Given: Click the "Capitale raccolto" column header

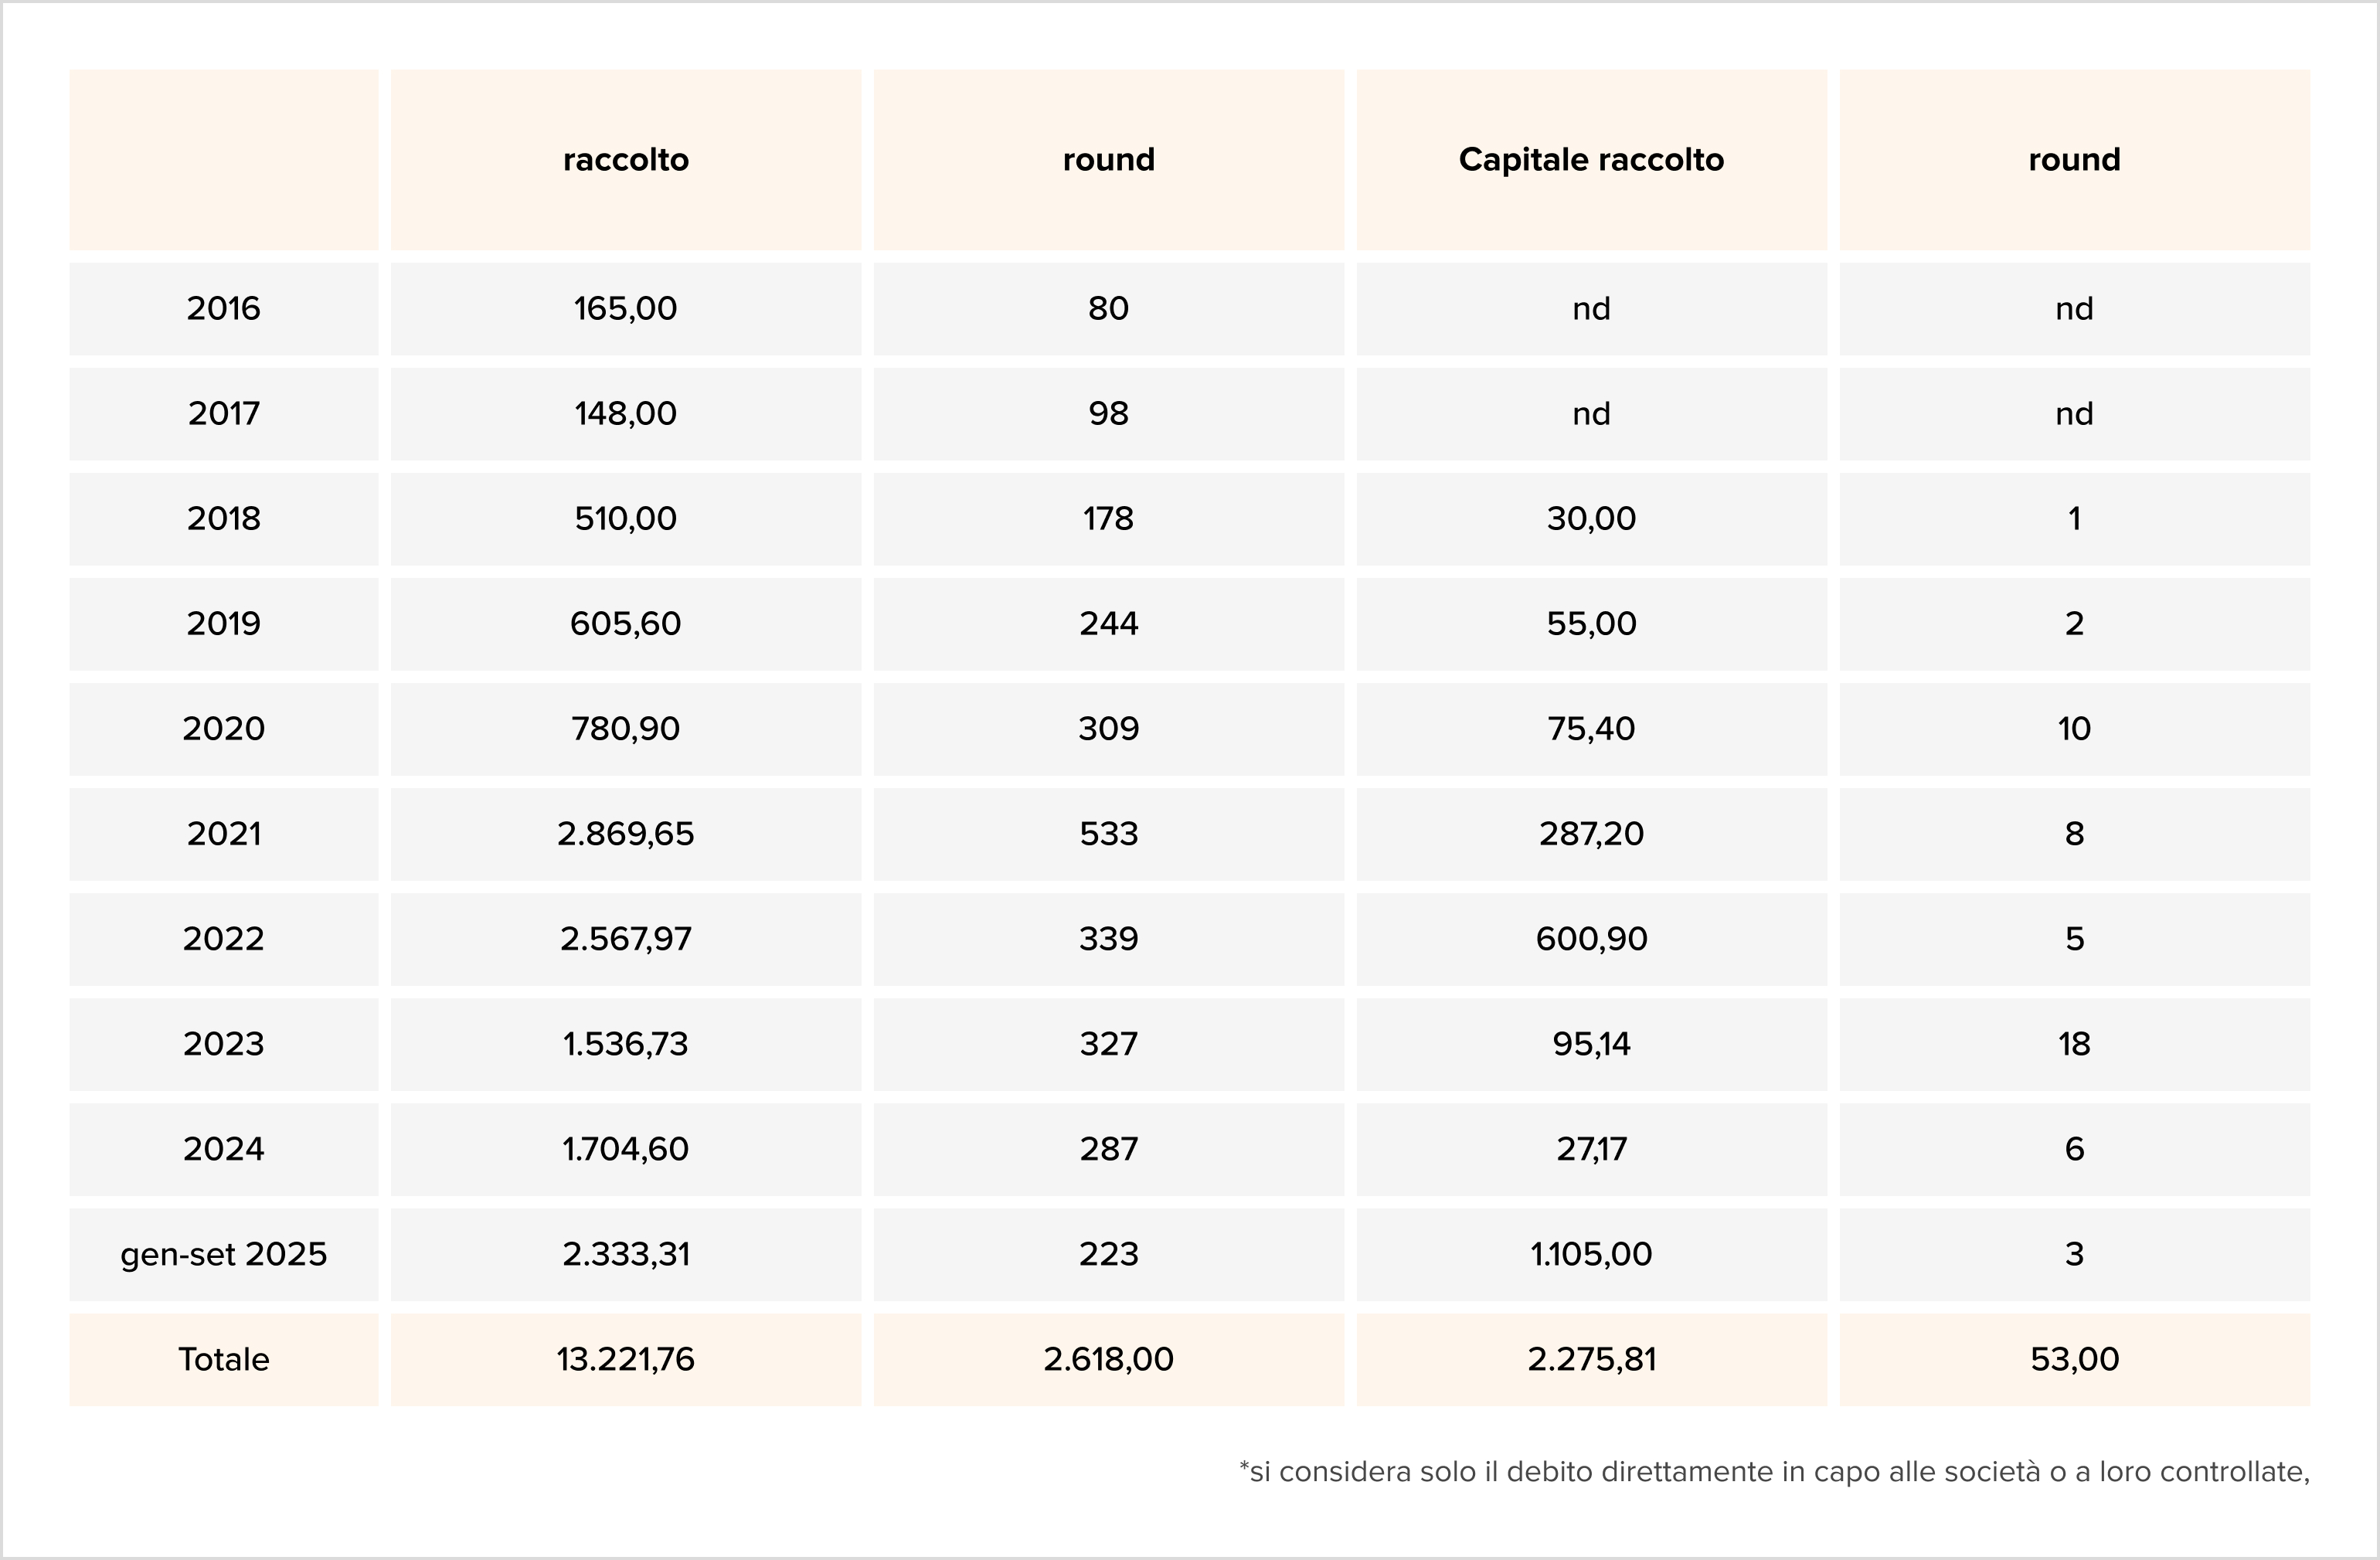Looking at the screenshot, I should click(1591, 160).
